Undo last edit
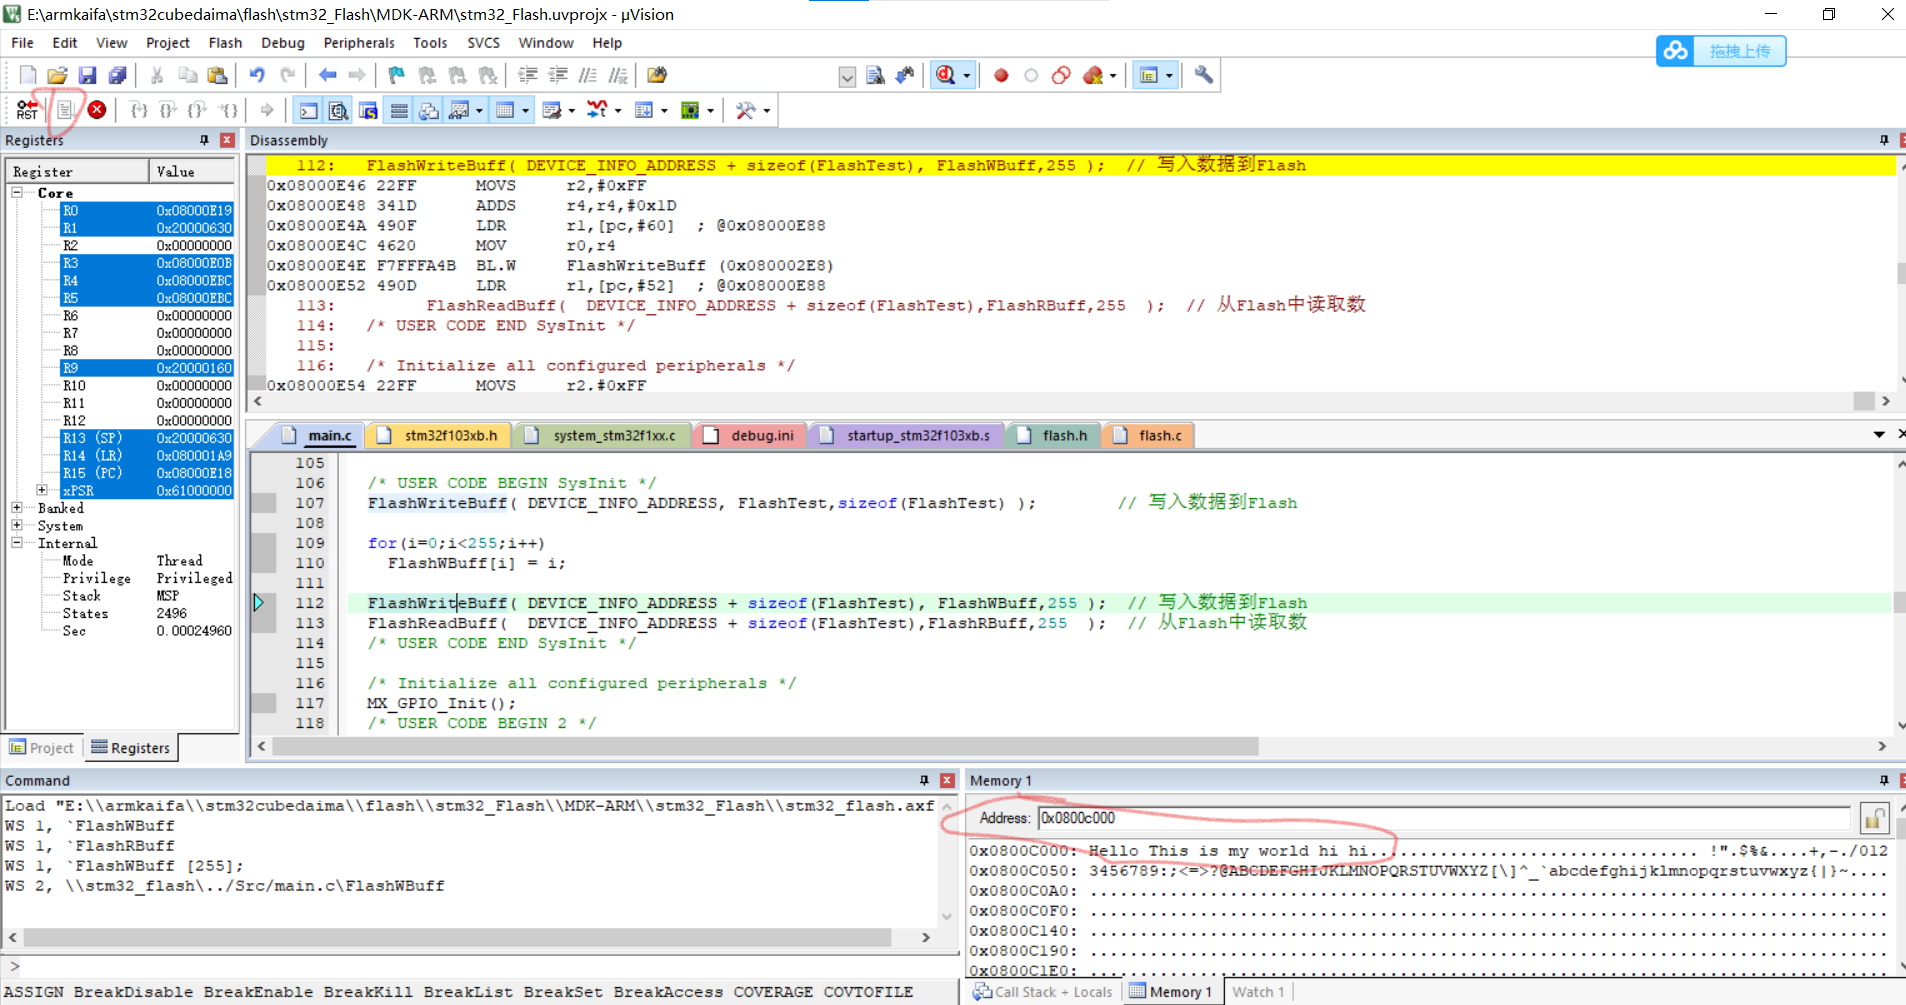The image size is (1906, 1005). [x=257, y=75]
